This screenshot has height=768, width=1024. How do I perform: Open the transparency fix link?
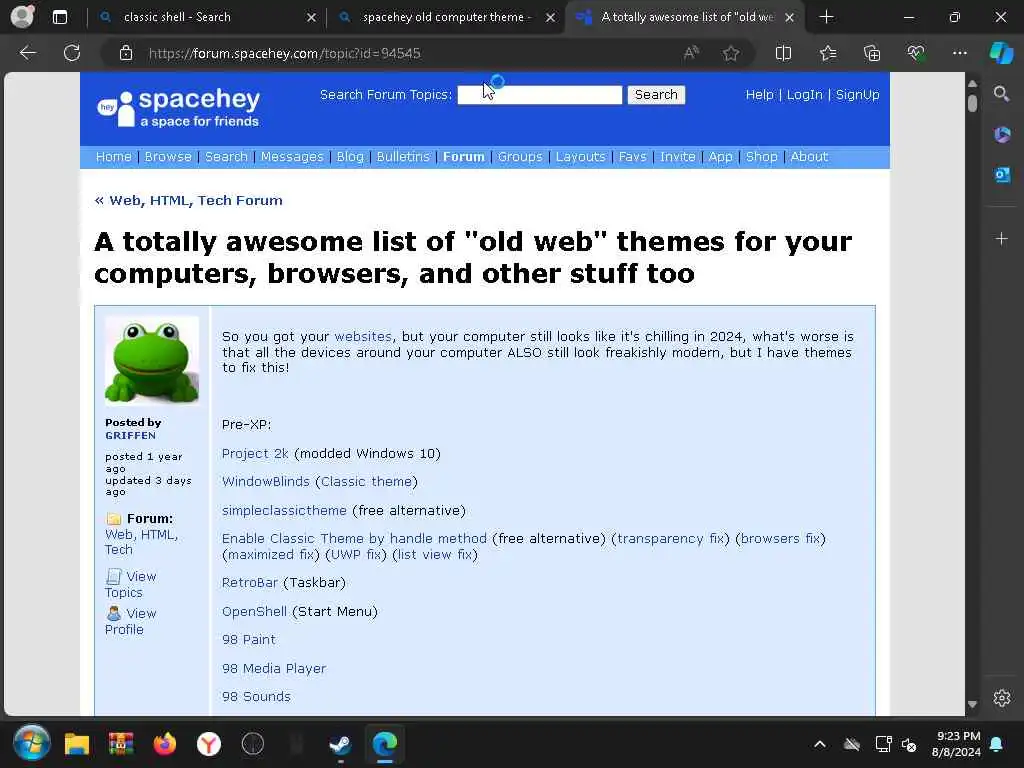pyautogui.click(x=671, y=539)
